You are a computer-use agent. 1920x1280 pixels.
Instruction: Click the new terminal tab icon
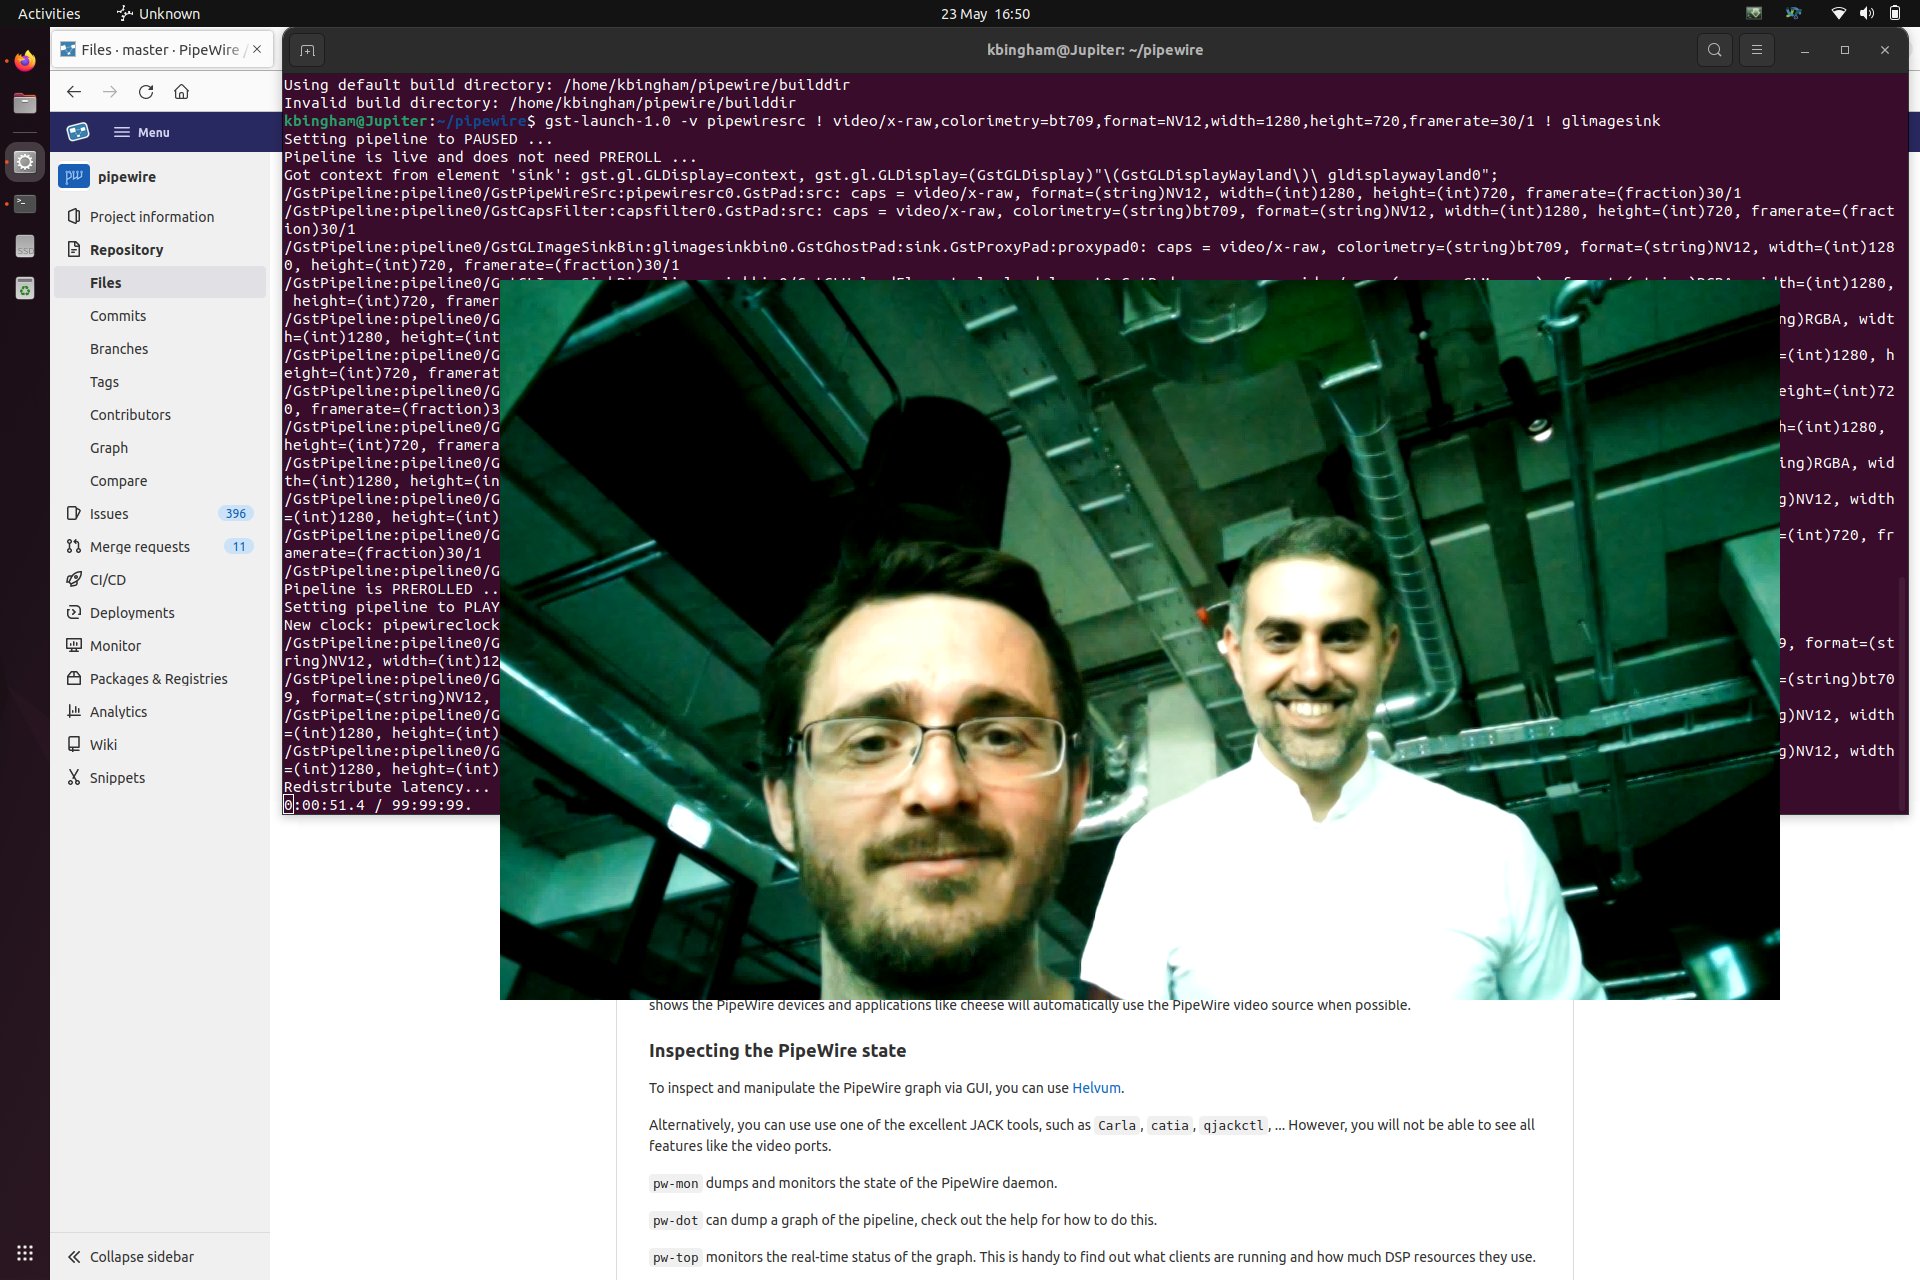click(307, 50)
